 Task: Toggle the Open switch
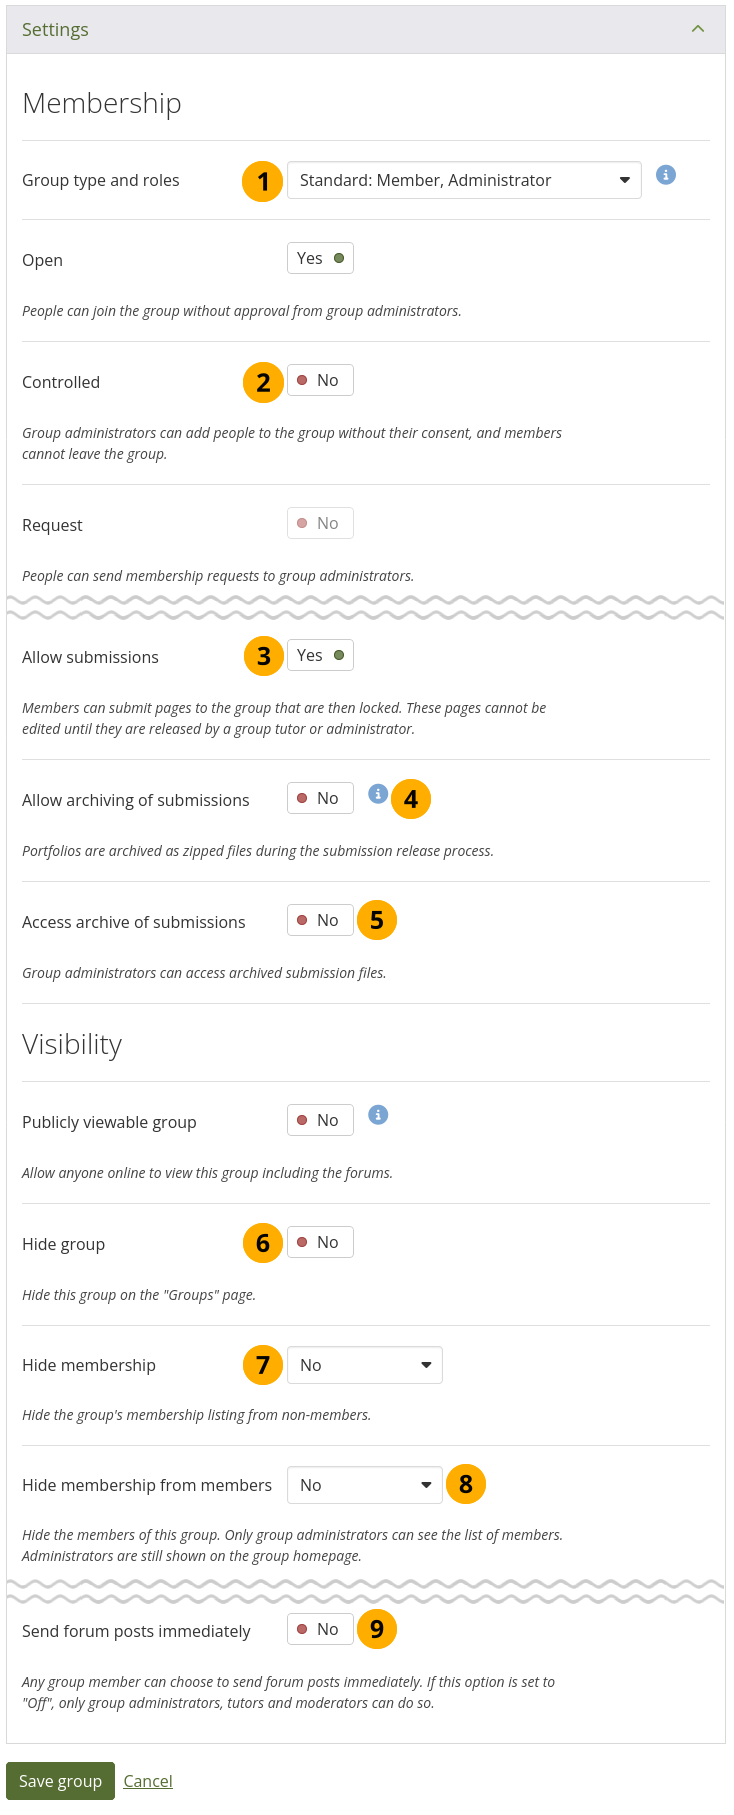(x=320, y=259)
